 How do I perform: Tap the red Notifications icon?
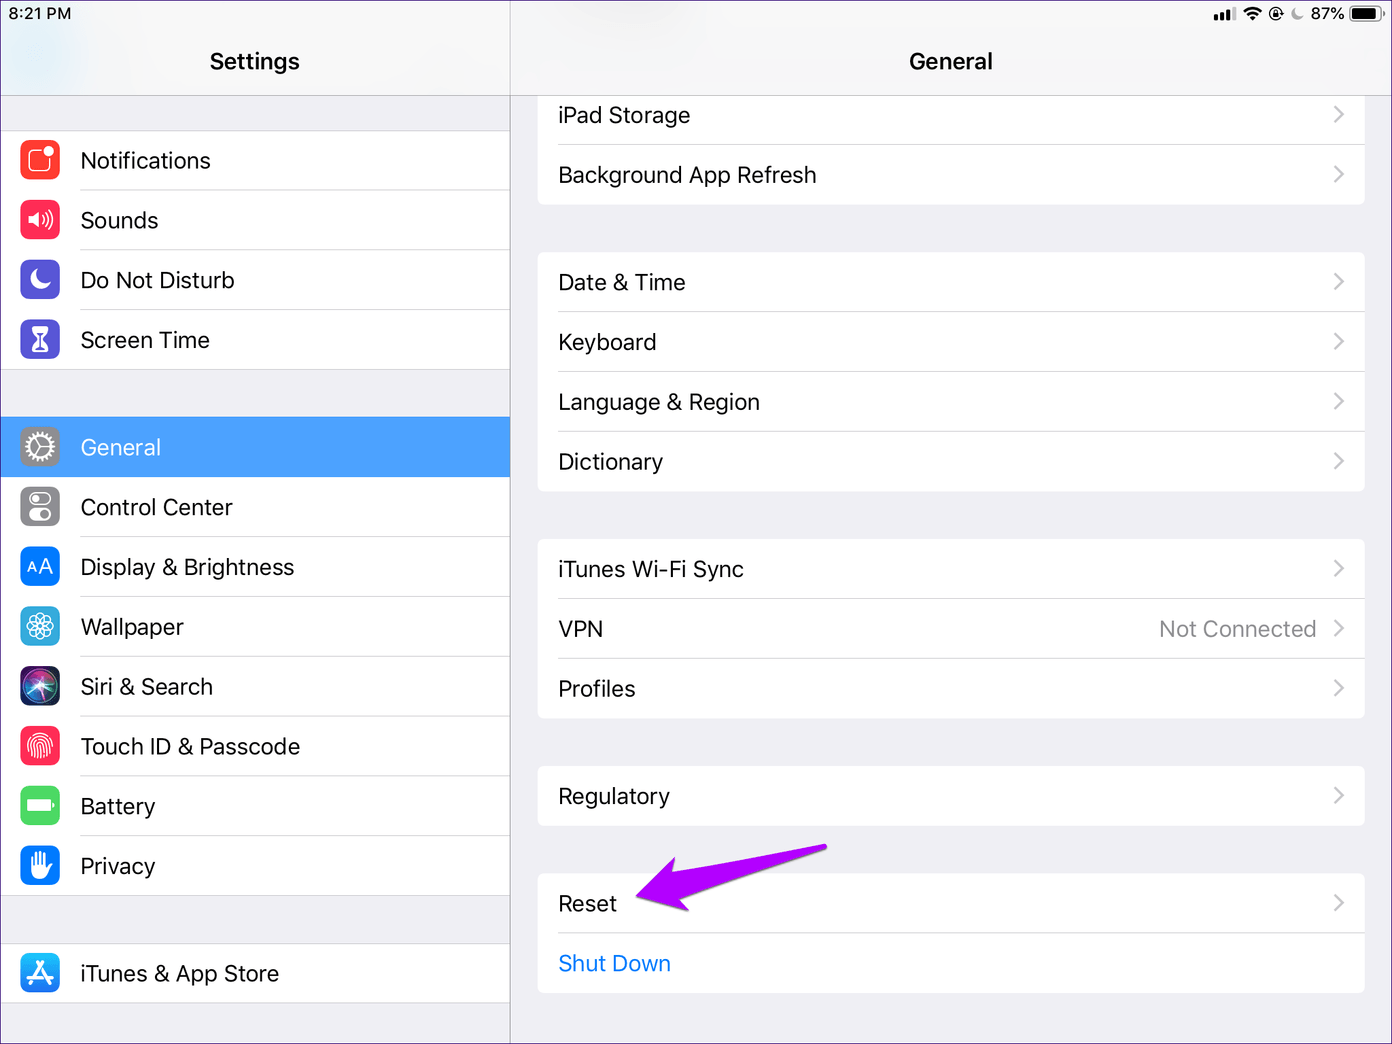coord(40,160)
